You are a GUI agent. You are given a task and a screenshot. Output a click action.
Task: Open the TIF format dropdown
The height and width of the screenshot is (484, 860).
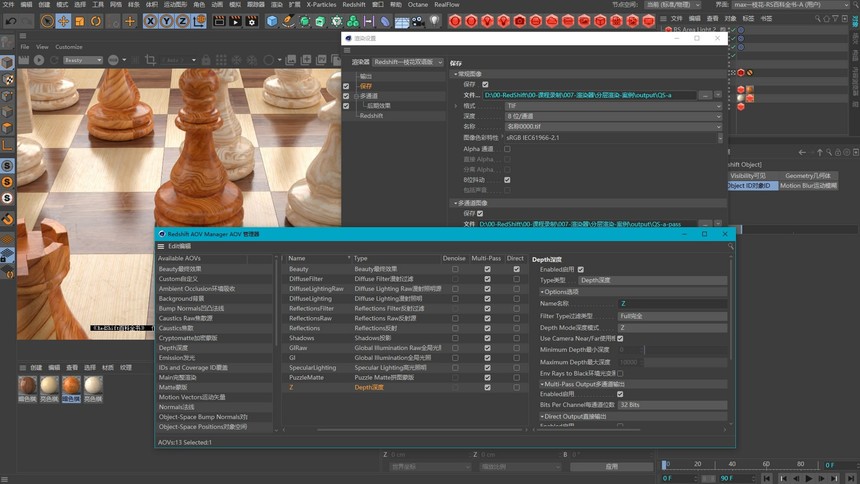point(613,106)
